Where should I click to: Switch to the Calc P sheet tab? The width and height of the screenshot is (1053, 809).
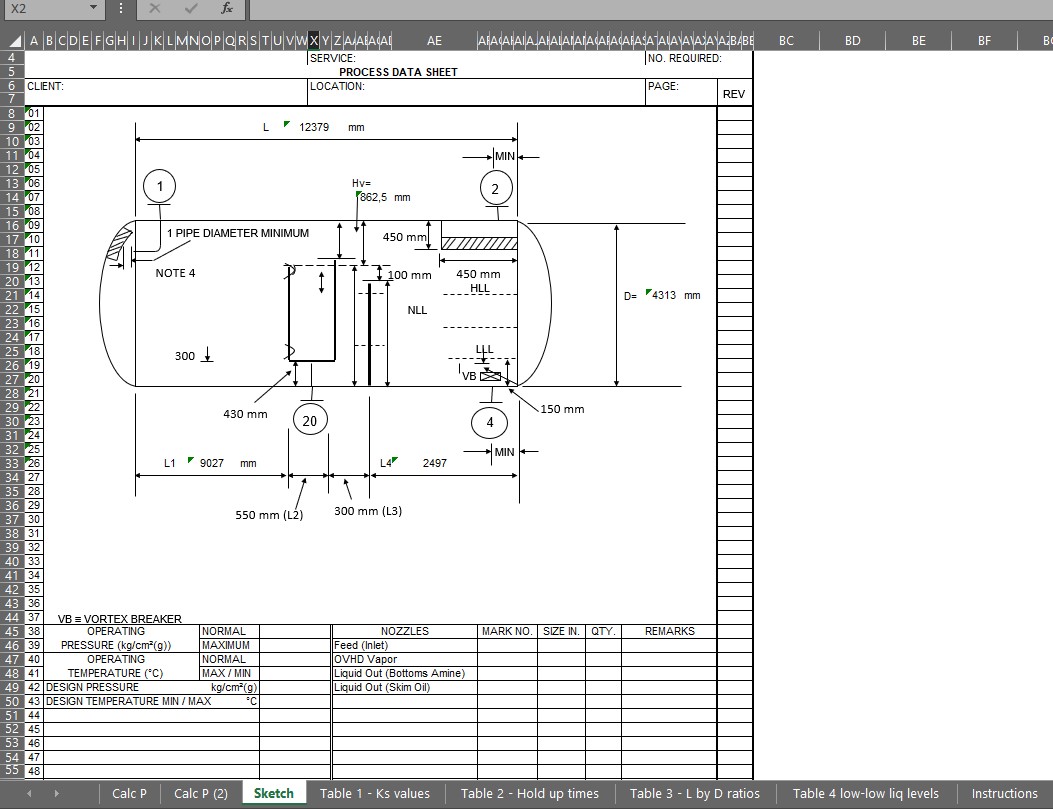(130, 792)
